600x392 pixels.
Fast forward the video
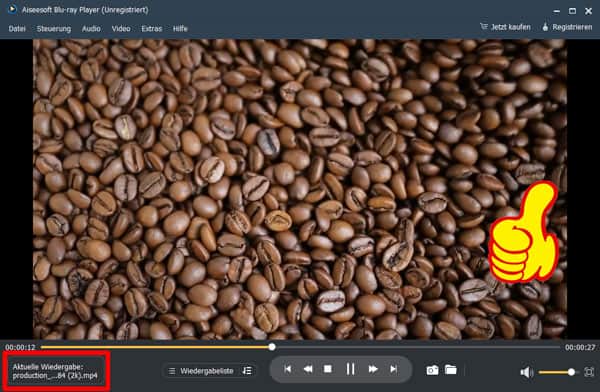tap(373, 369)
